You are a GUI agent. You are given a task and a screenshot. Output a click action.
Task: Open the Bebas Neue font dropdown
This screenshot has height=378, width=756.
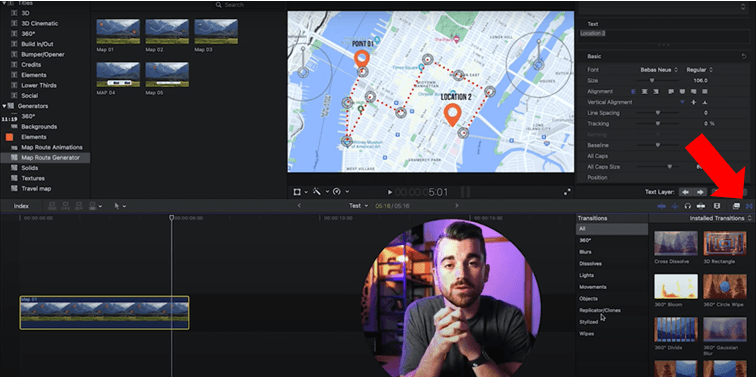coord(659,70)
